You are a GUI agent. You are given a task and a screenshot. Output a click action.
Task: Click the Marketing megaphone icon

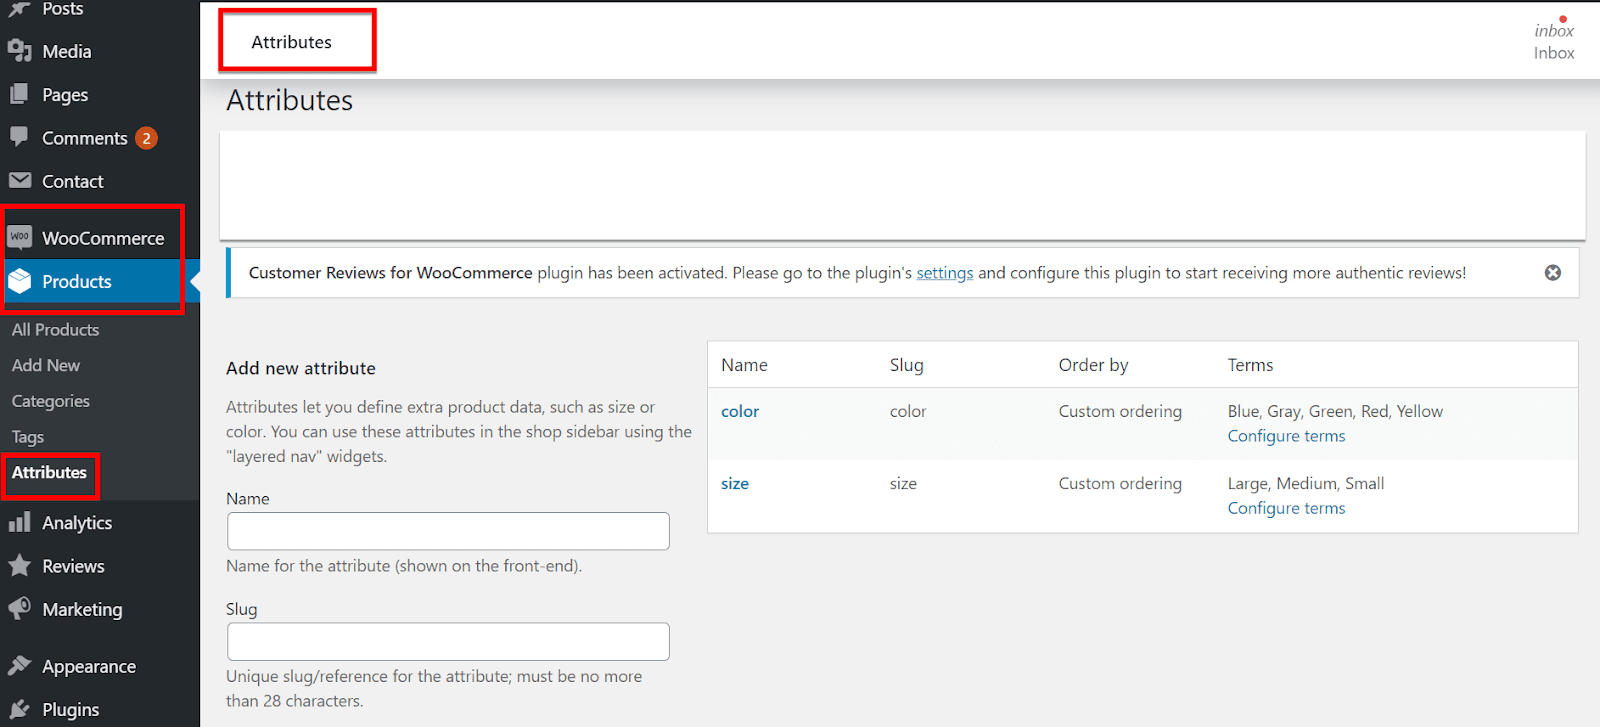click(x=19, y=608)
